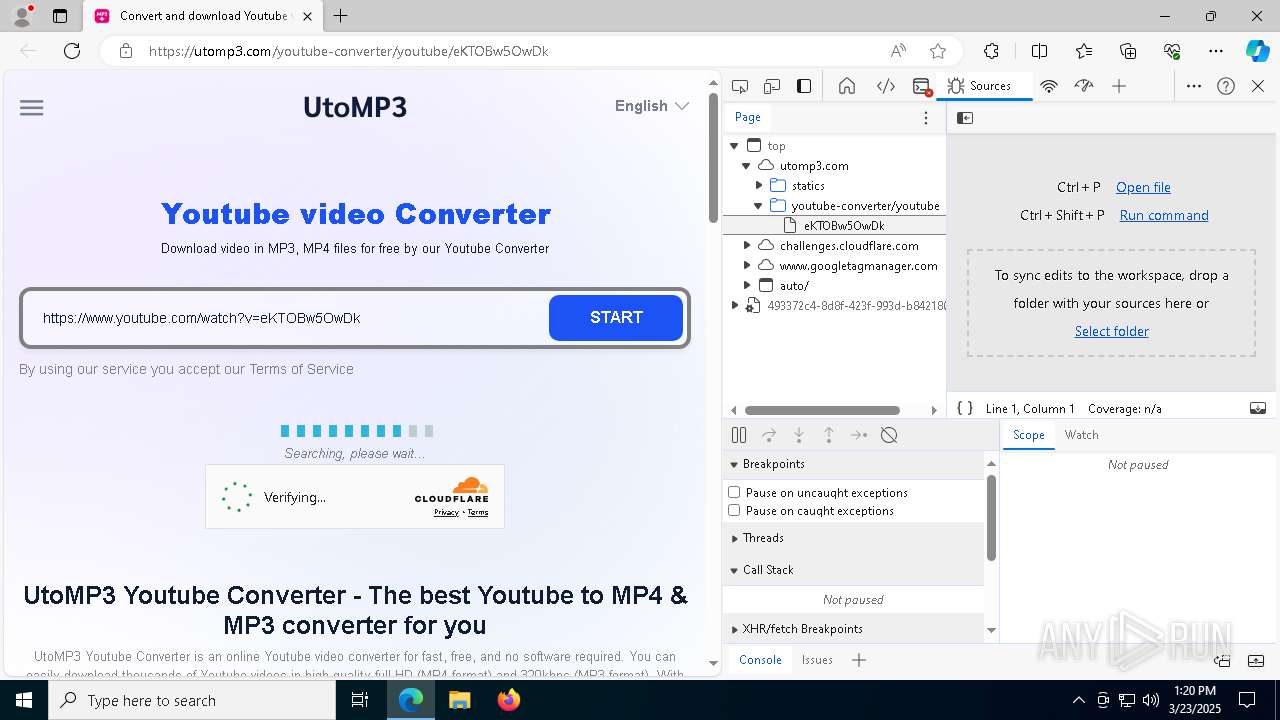Open Customize and control DevTools menu

click(1194, 86)
